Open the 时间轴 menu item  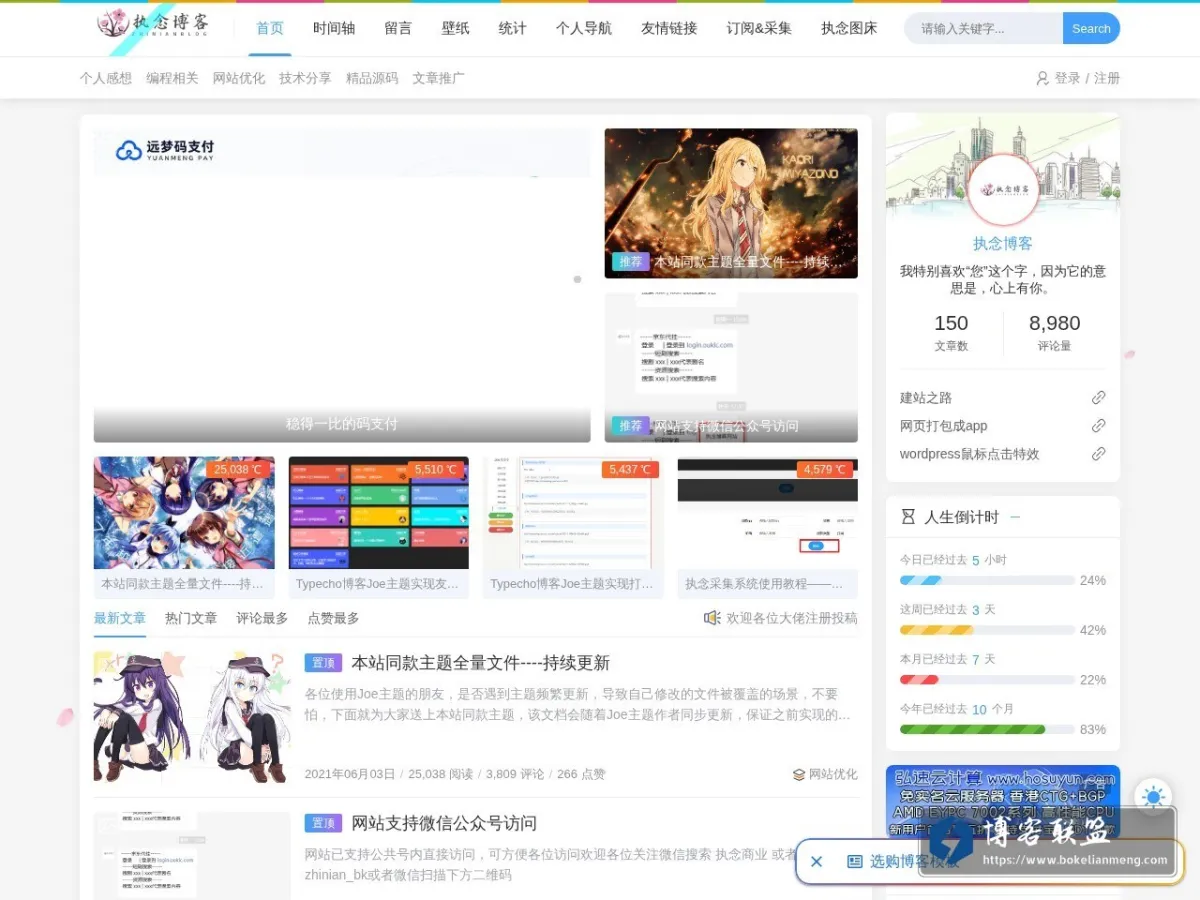[334, 28]
